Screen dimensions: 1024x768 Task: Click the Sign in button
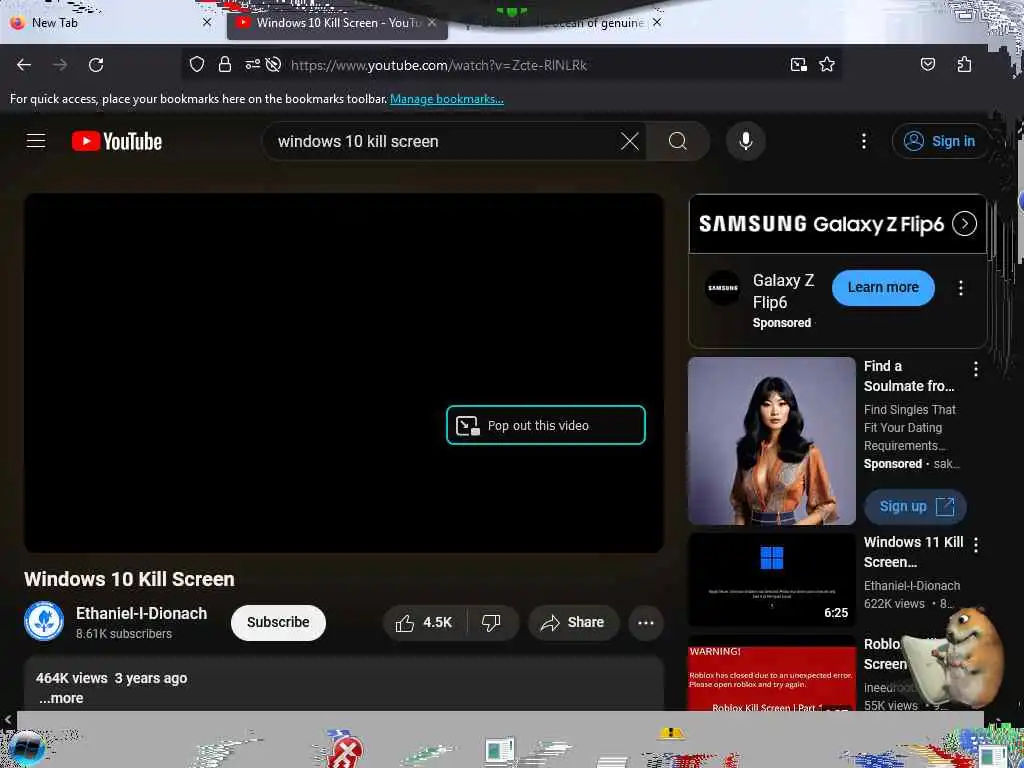click(940, 141)
